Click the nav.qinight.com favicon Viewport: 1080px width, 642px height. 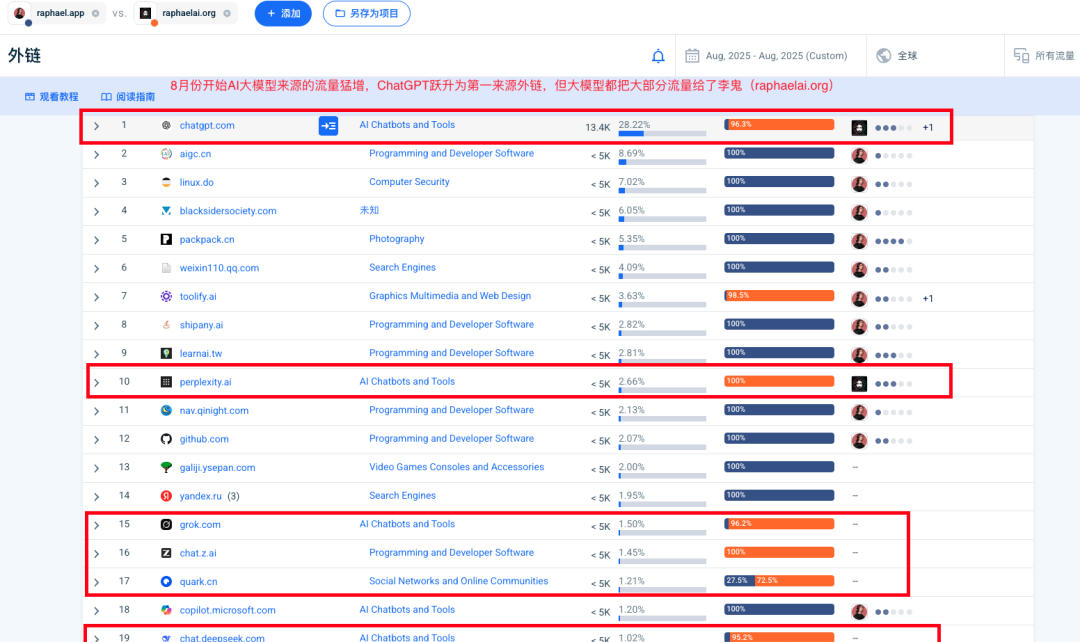pos(166,411)
